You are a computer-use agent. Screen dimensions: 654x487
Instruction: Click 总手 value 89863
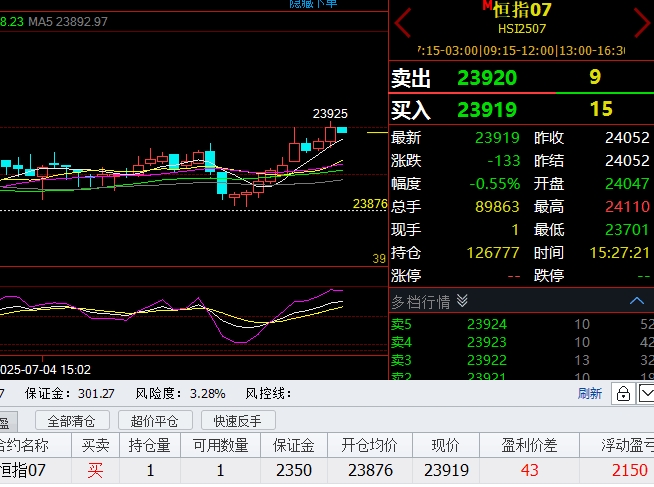[497, 206]
